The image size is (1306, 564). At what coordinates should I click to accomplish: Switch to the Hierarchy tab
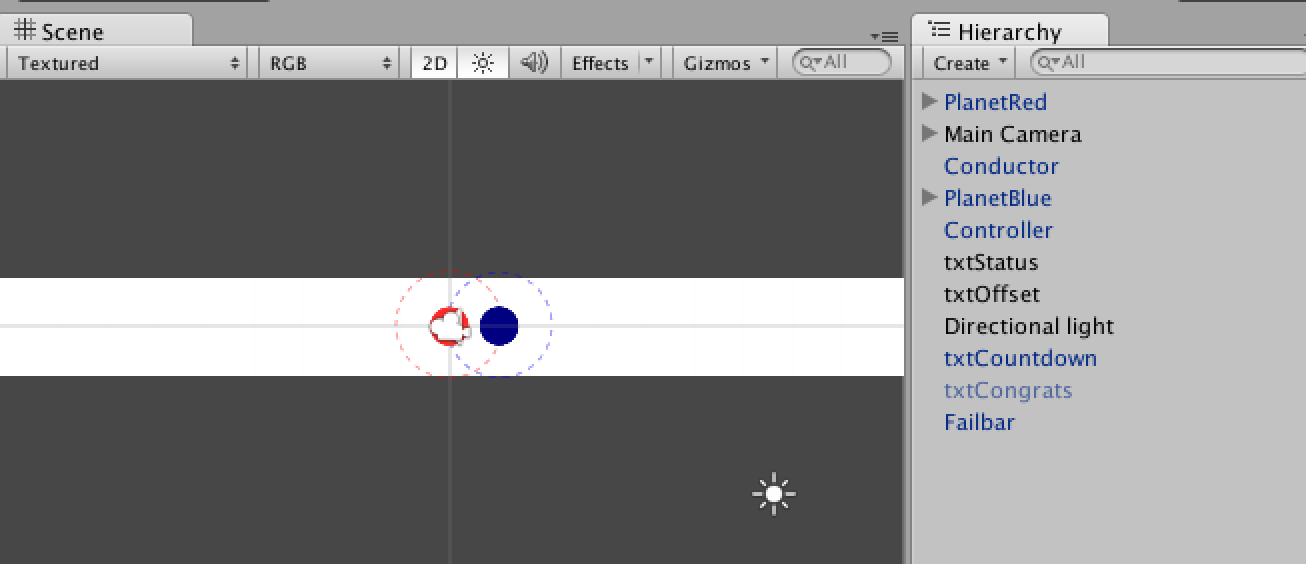1009,31
